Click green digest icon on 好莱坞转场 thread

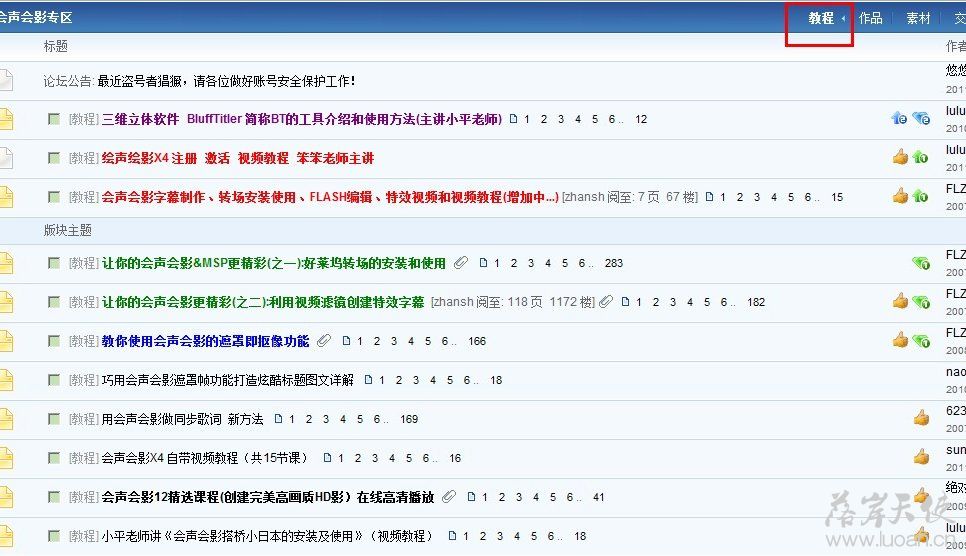coord(921,263)
